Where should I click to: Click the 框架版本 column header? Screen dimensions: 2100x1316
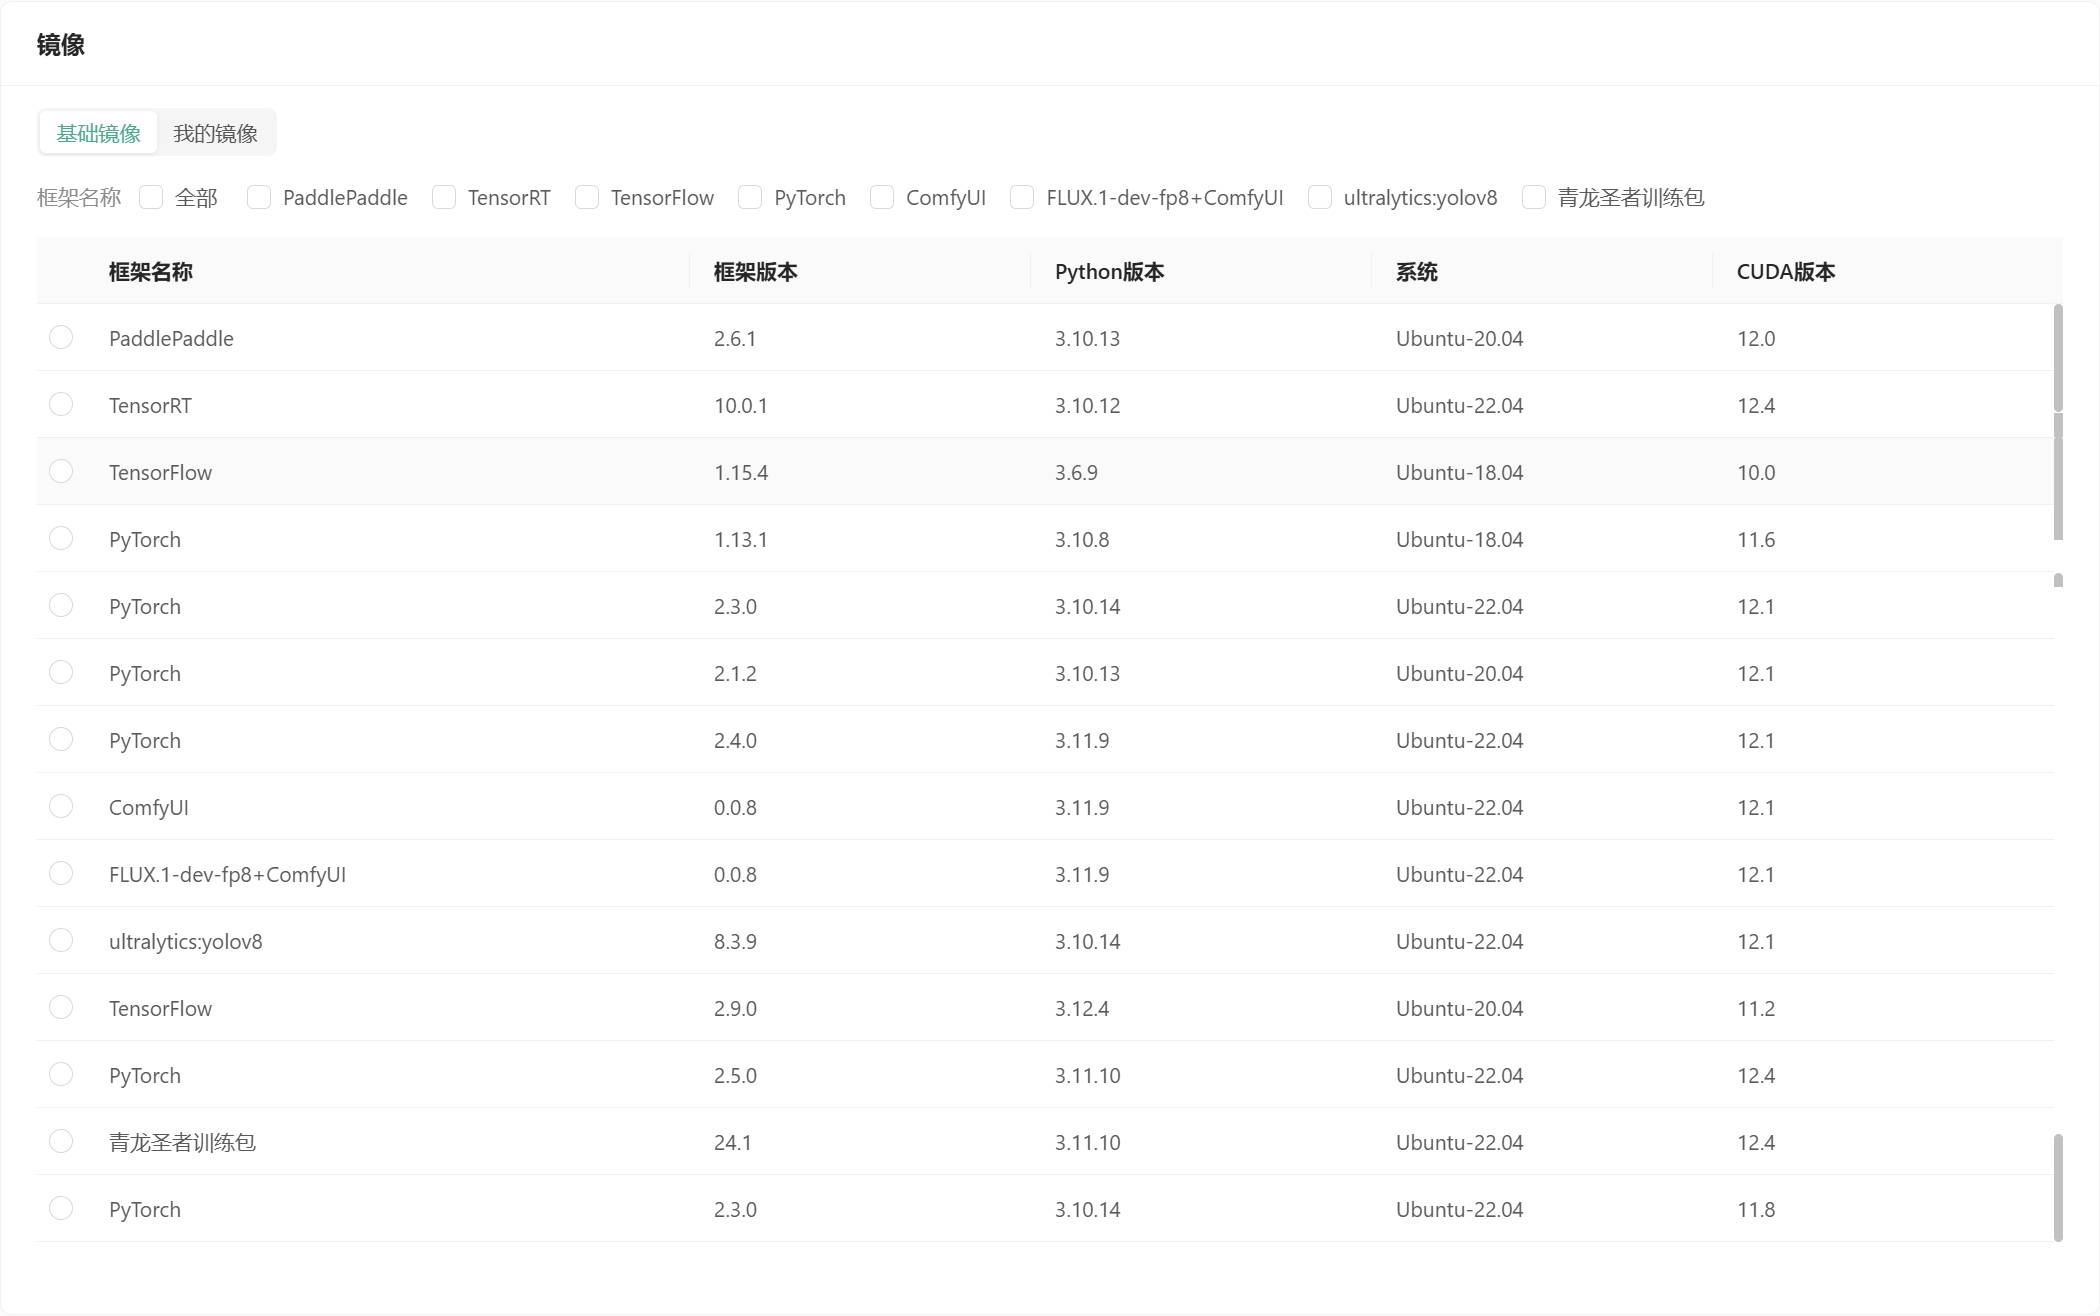click(755, 272)
